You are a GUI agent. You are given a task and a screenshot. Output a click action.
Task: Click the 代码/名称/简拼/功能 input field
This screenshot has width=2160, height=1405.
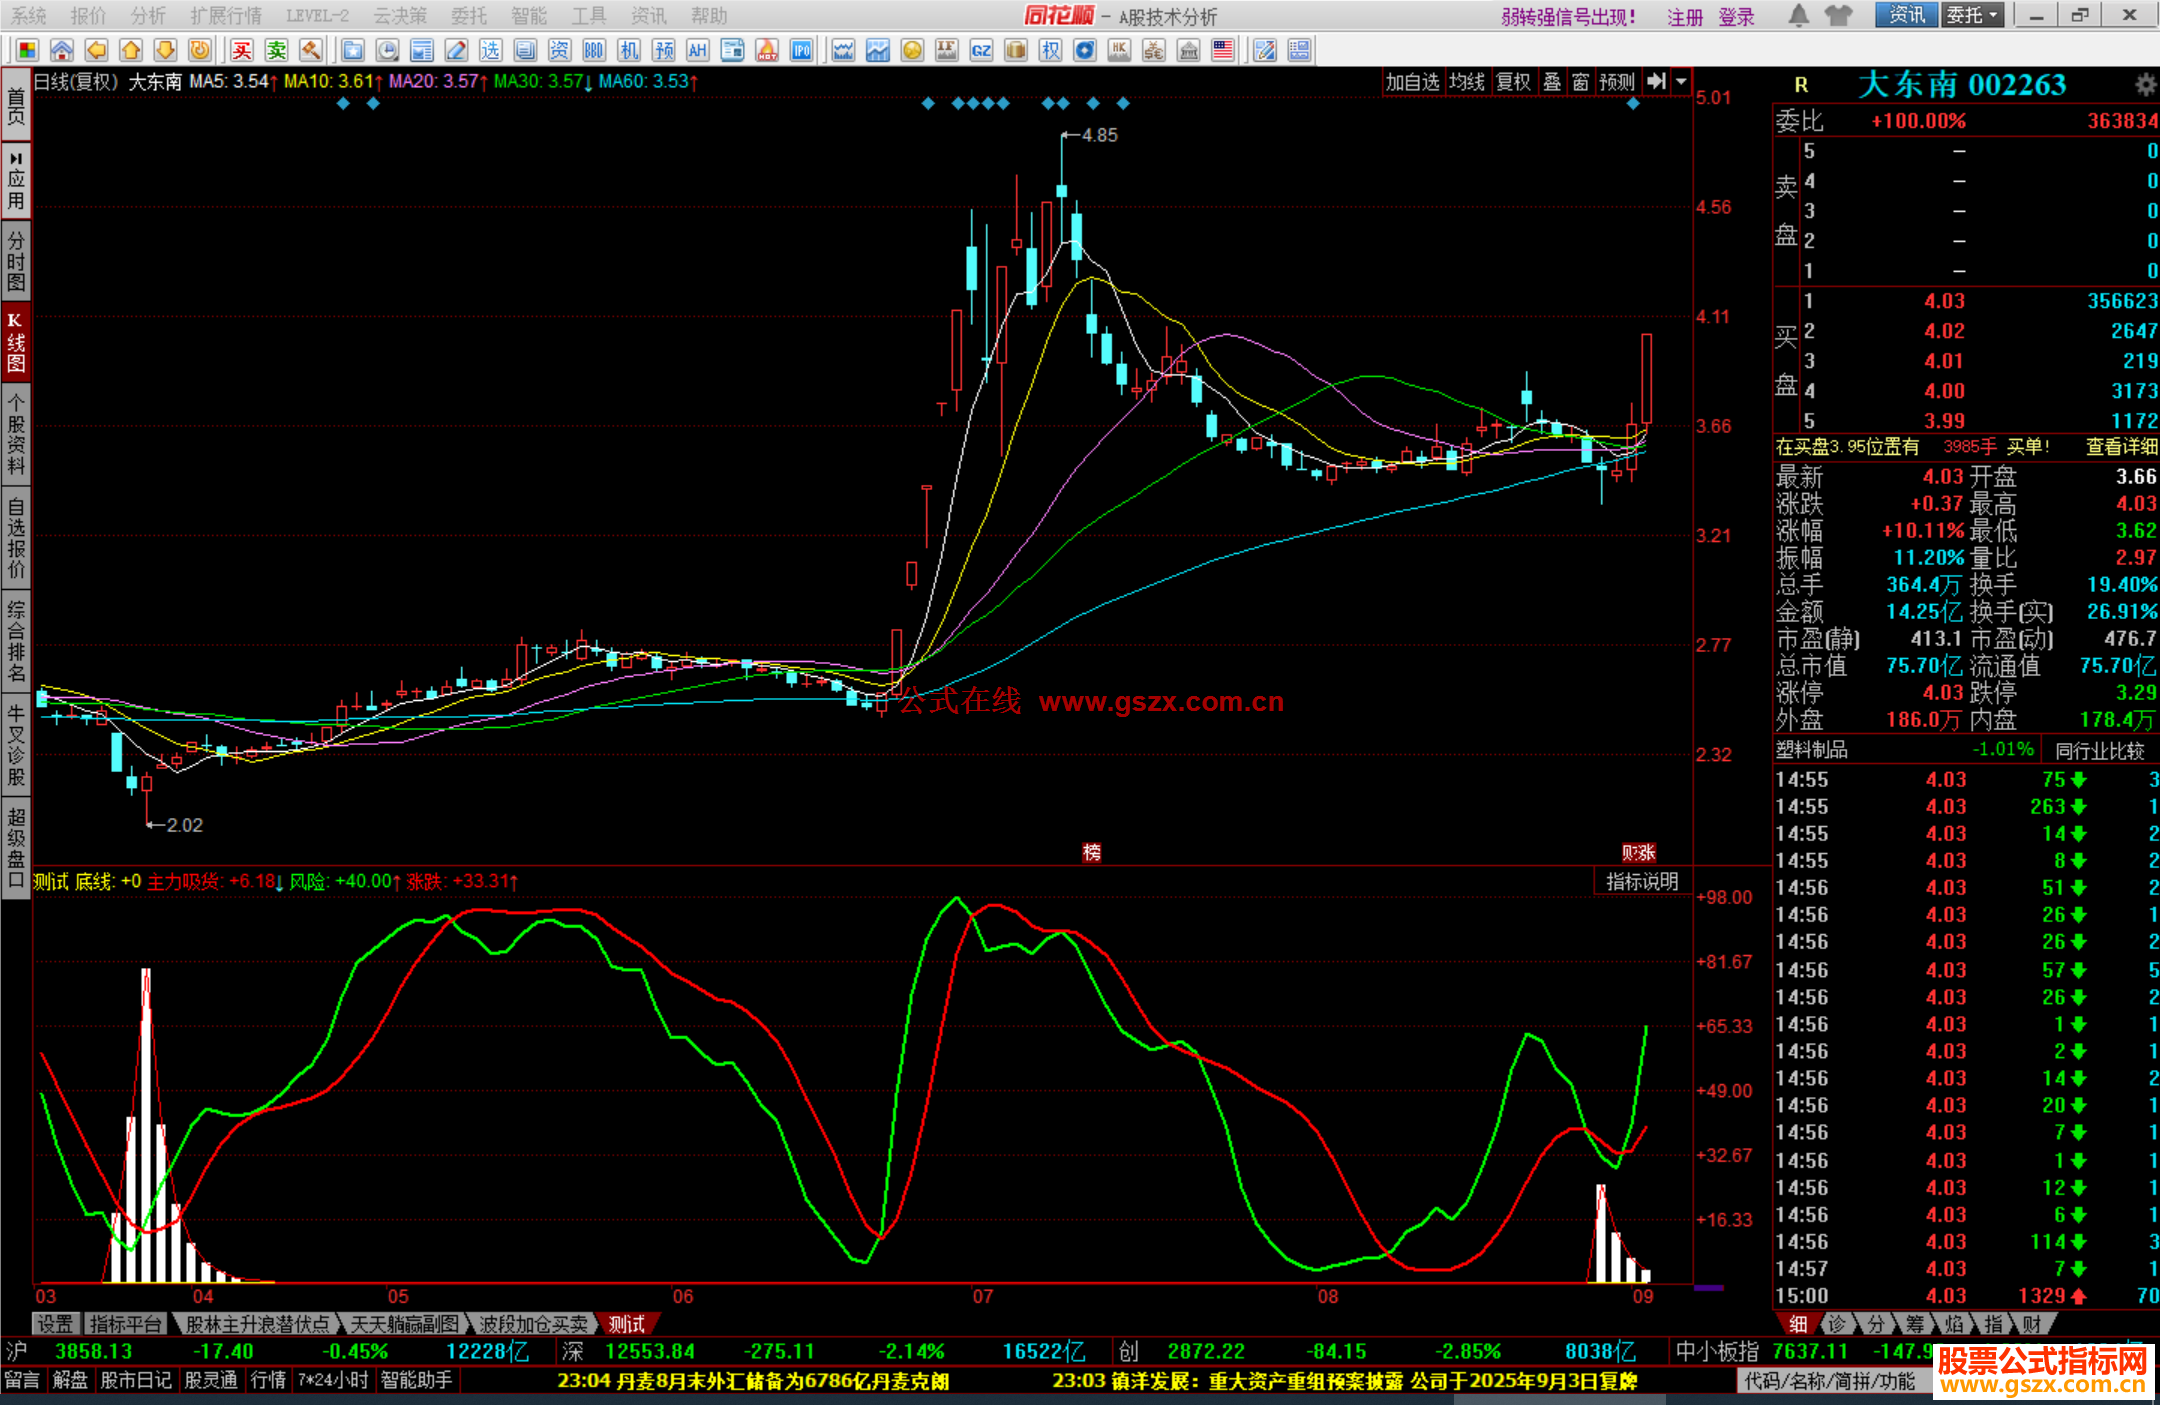click(x=1829, y=1381)
